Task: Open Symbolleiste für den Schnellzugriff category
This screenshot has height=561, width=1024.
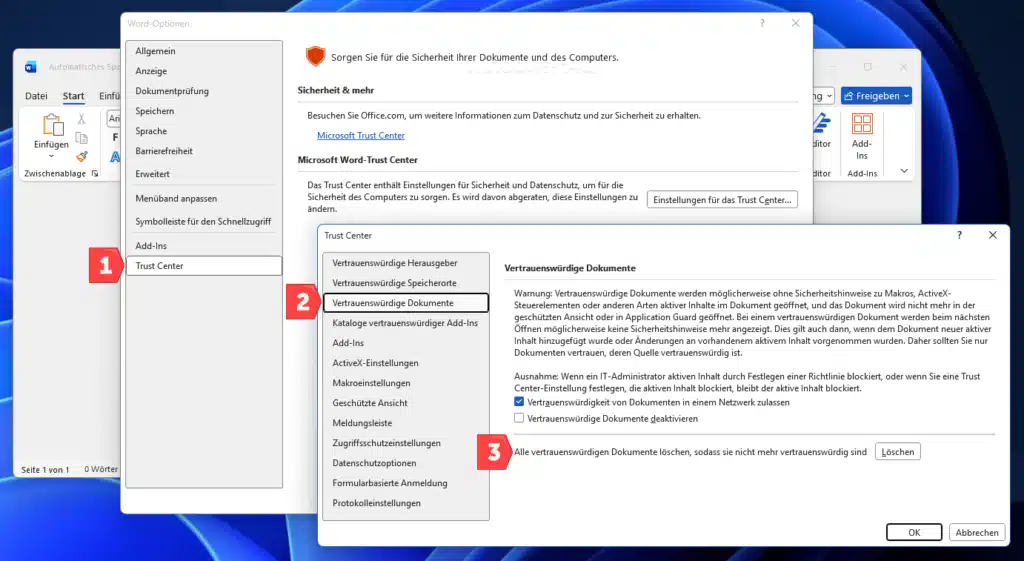Action: tap(204, 221)
